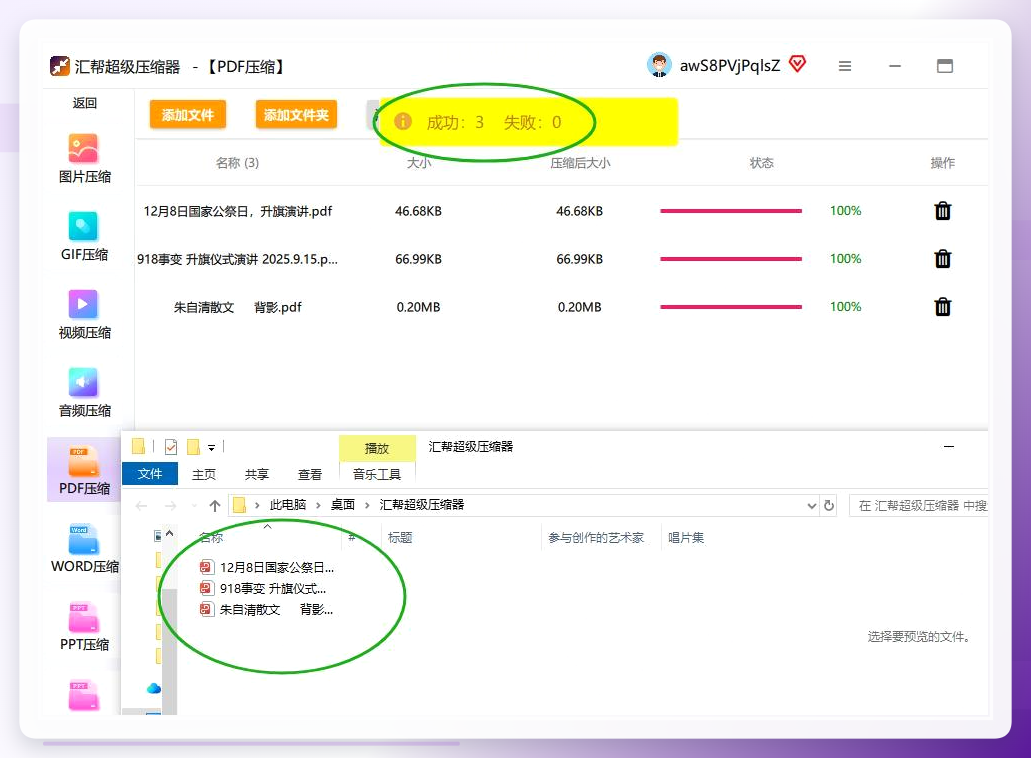Open the GIF压缩 tool in sidebar
The width and height of the screenshot is (1031, 758).
(x=84, y=237)
